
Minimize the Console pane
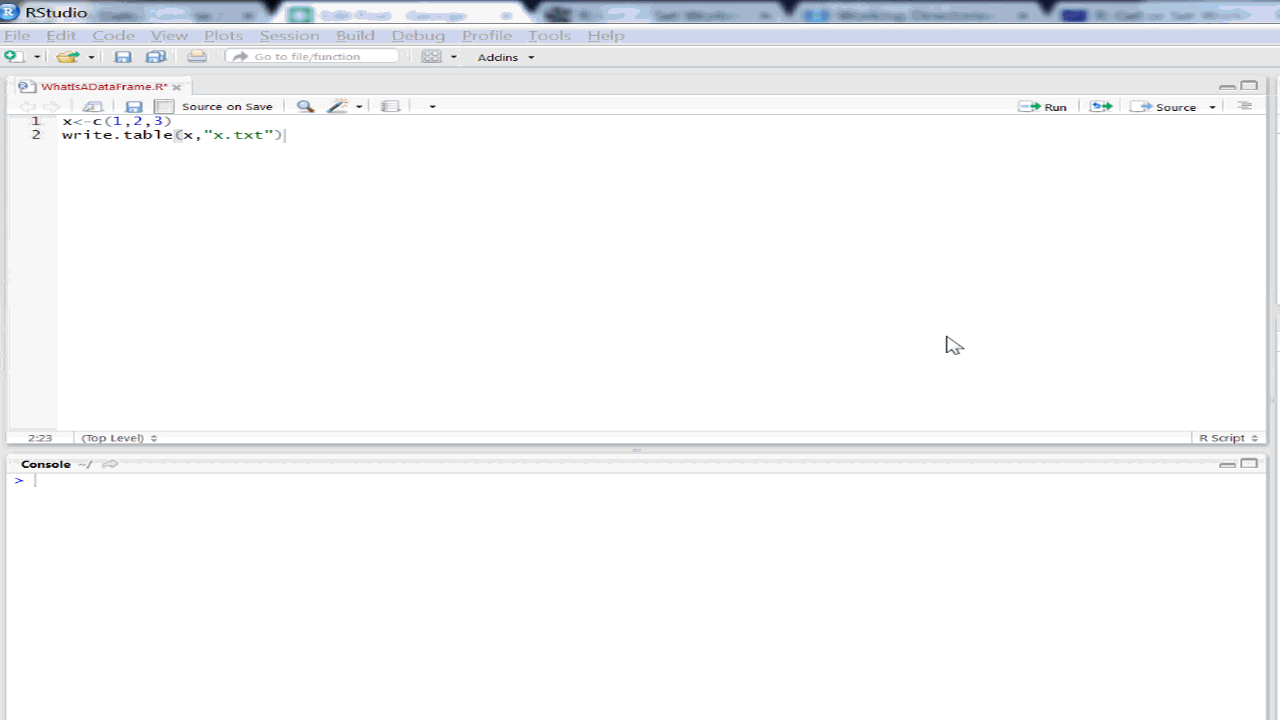click(x=1227, y=465)
